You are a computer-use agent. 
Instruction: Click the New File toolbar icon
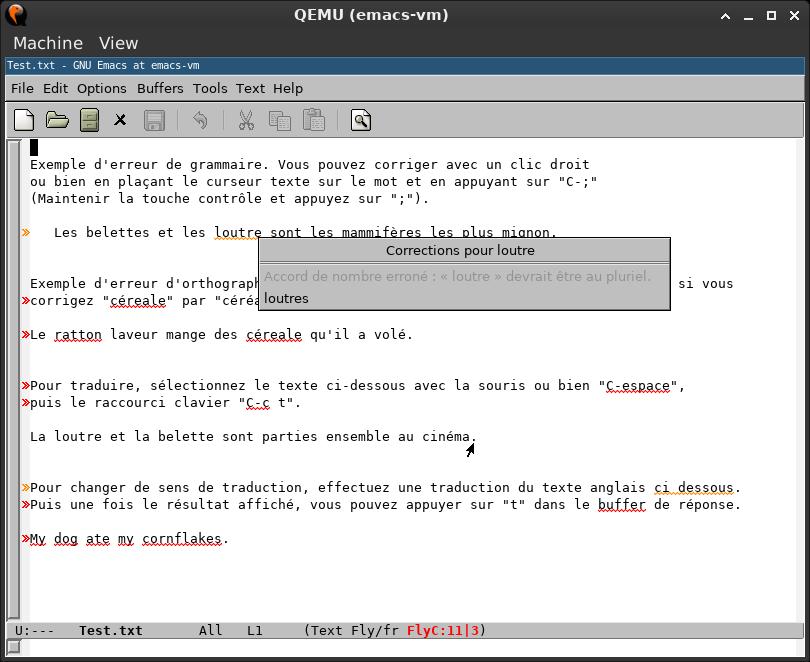click(x=24, y=121)
